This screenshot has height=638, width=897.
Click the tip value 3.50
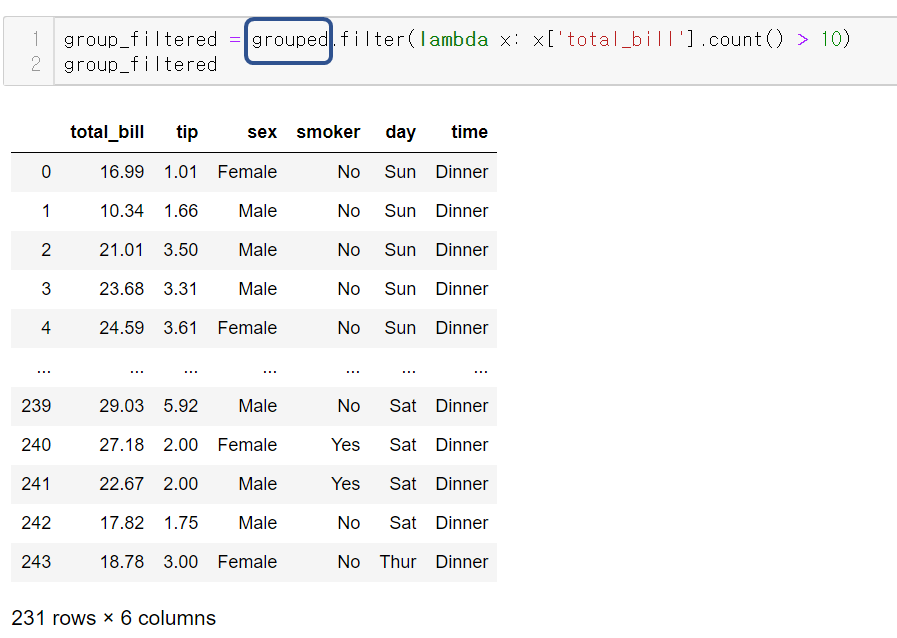[x=181, y=250]
